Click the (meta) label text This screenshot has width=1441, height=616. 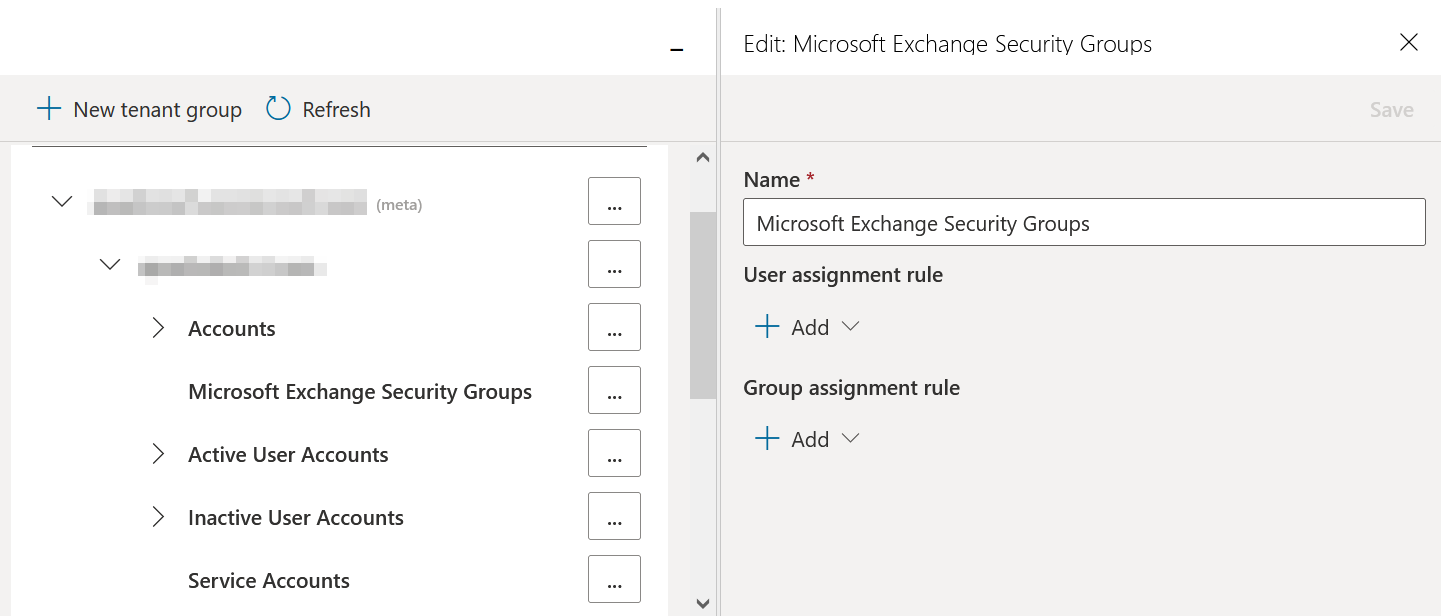399,205
